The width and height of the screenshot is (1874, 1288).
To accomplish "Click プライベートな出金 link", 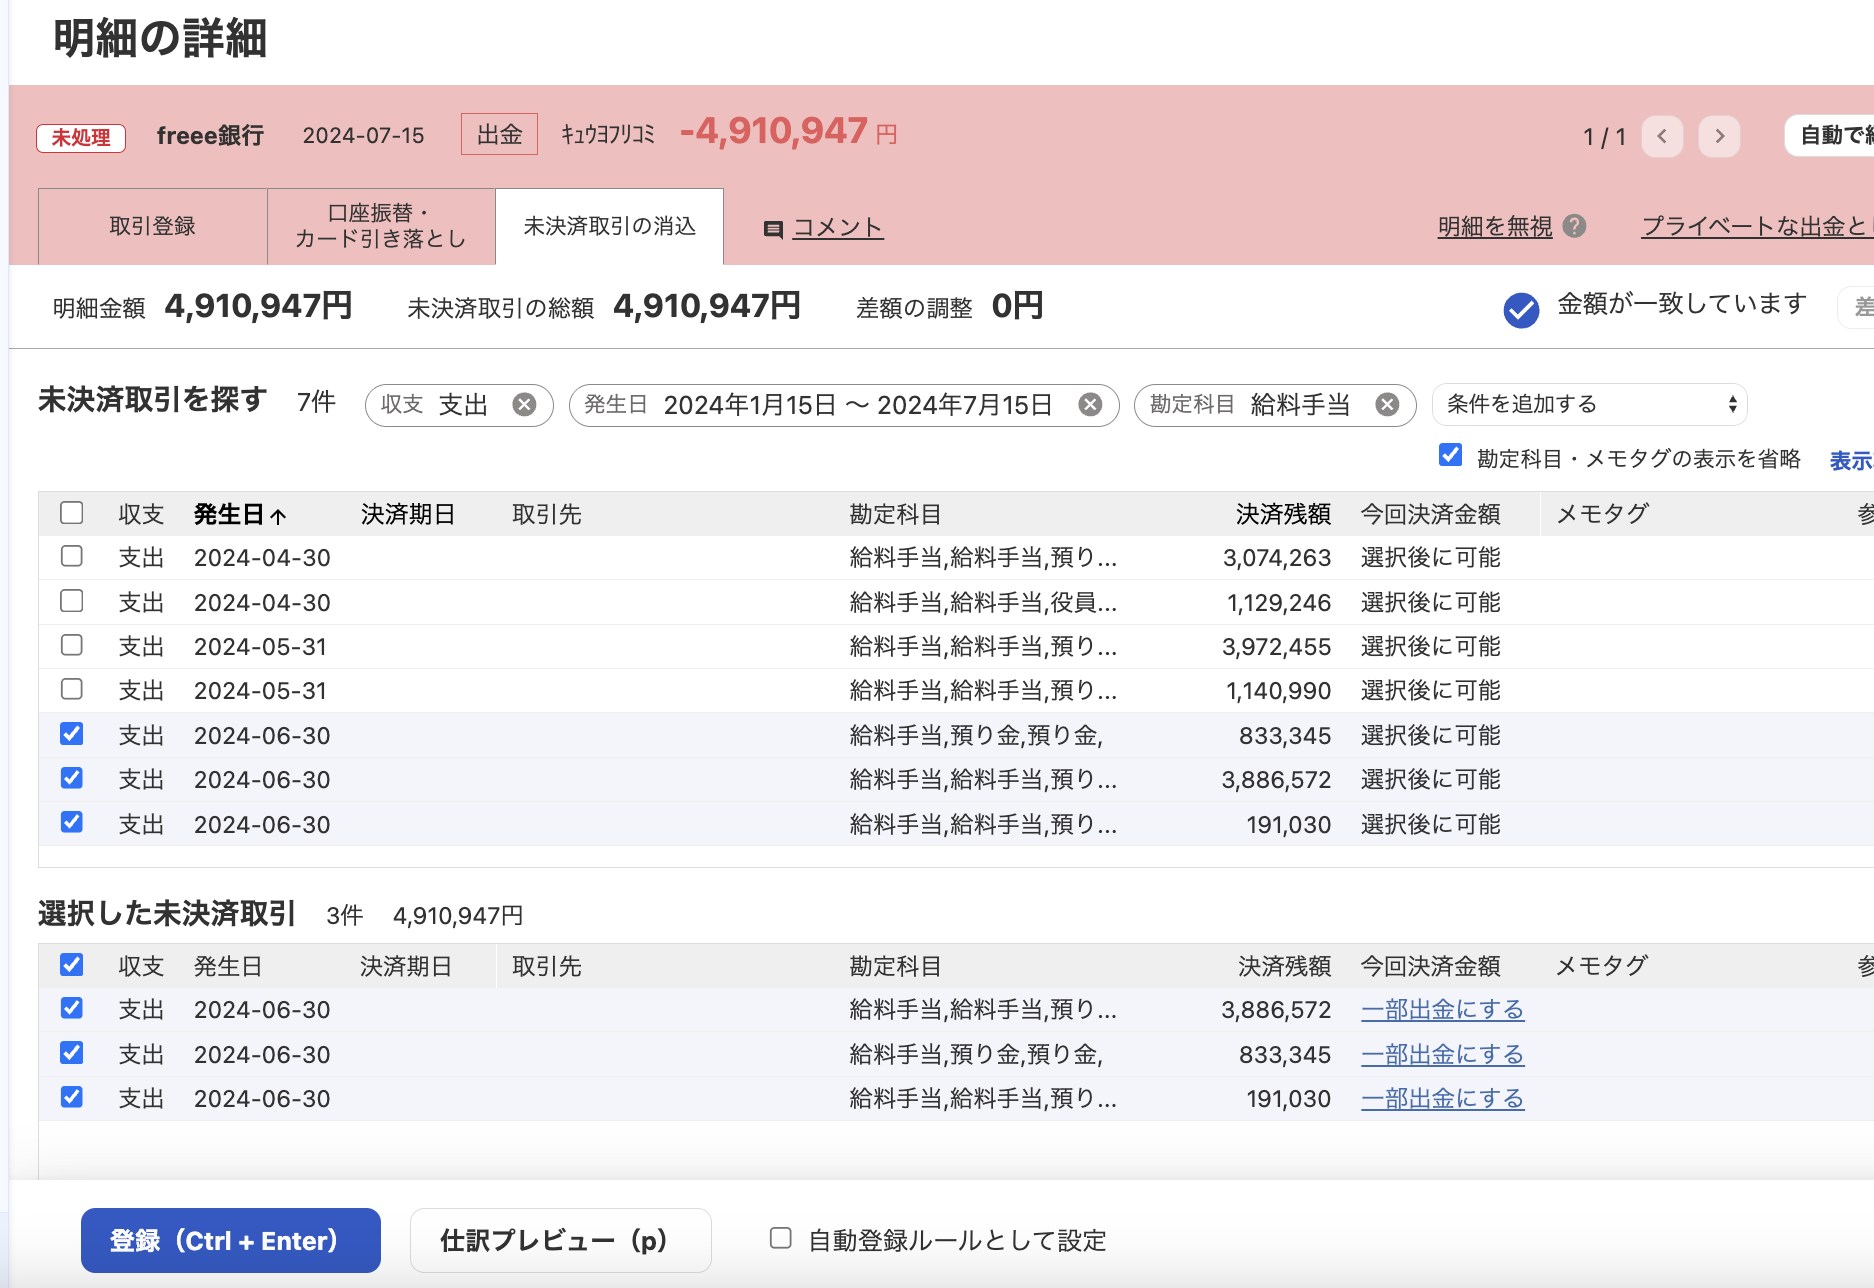I will point(1757,227).
